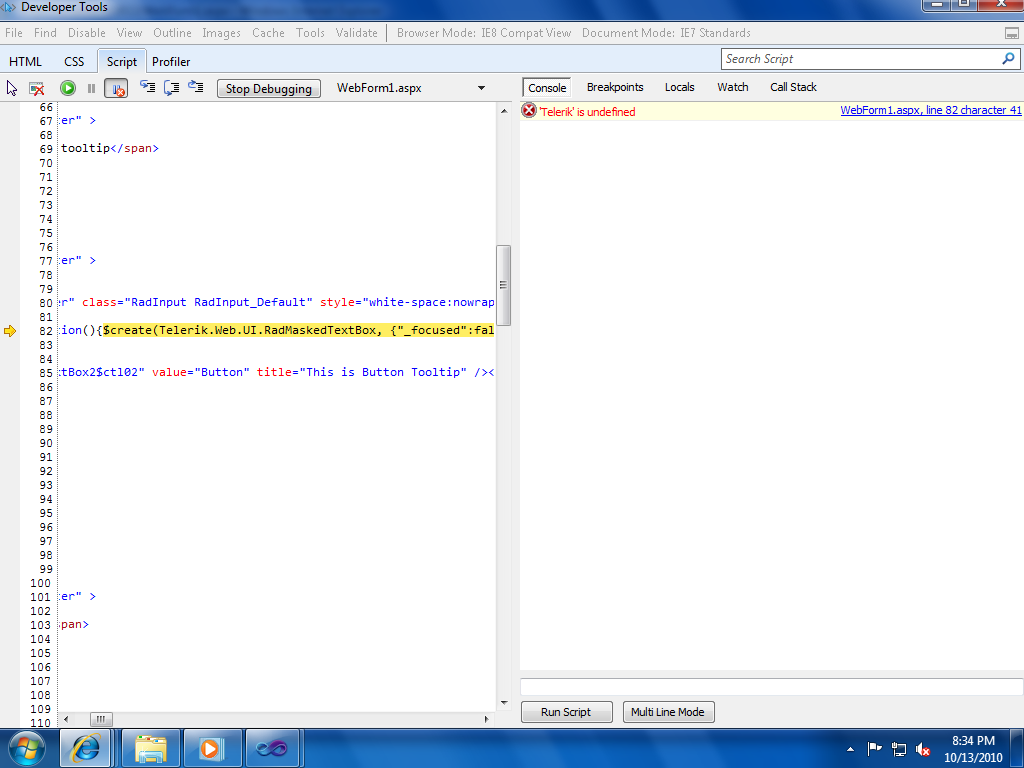1024x768 pixels.
Task: Click vertical scrollbar up arrow in code pane
Action: pos(504,112)
